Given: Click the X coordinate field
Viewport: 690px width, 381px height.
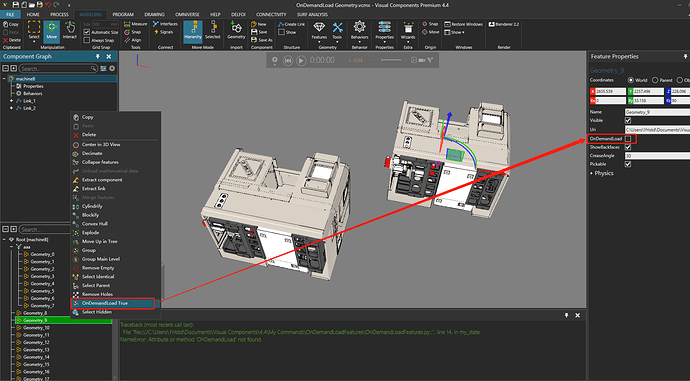Looking at the screenshot, I should (610, 92).
